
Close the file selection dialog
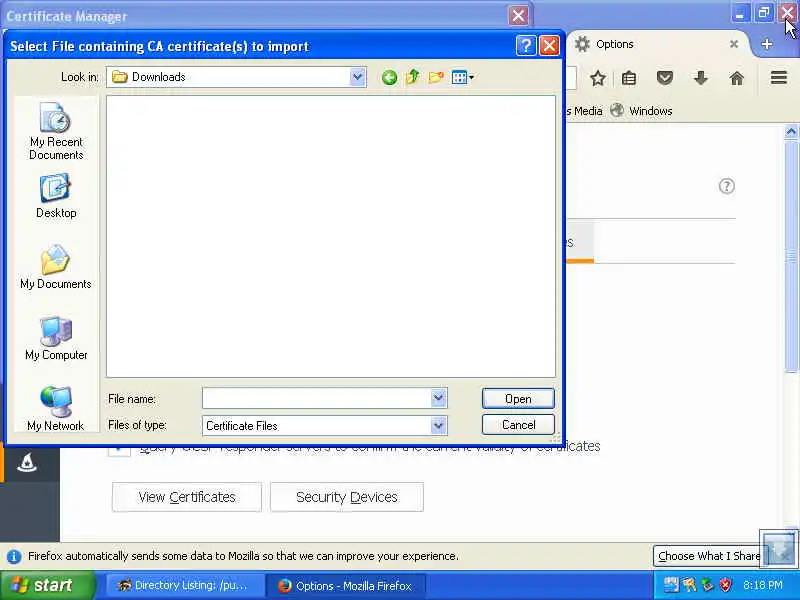[549, 46]
